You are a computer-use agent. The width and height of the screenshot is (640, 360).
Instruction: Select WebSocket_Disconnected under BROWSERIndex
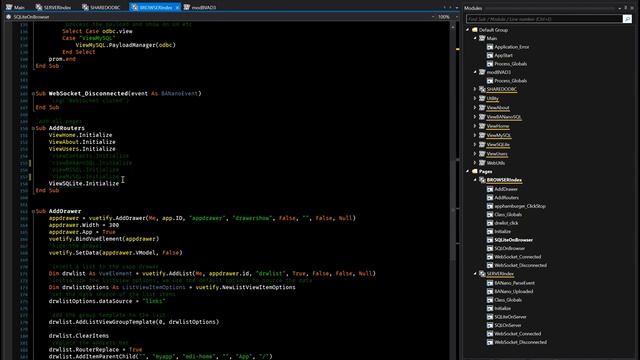click(520, 265)
